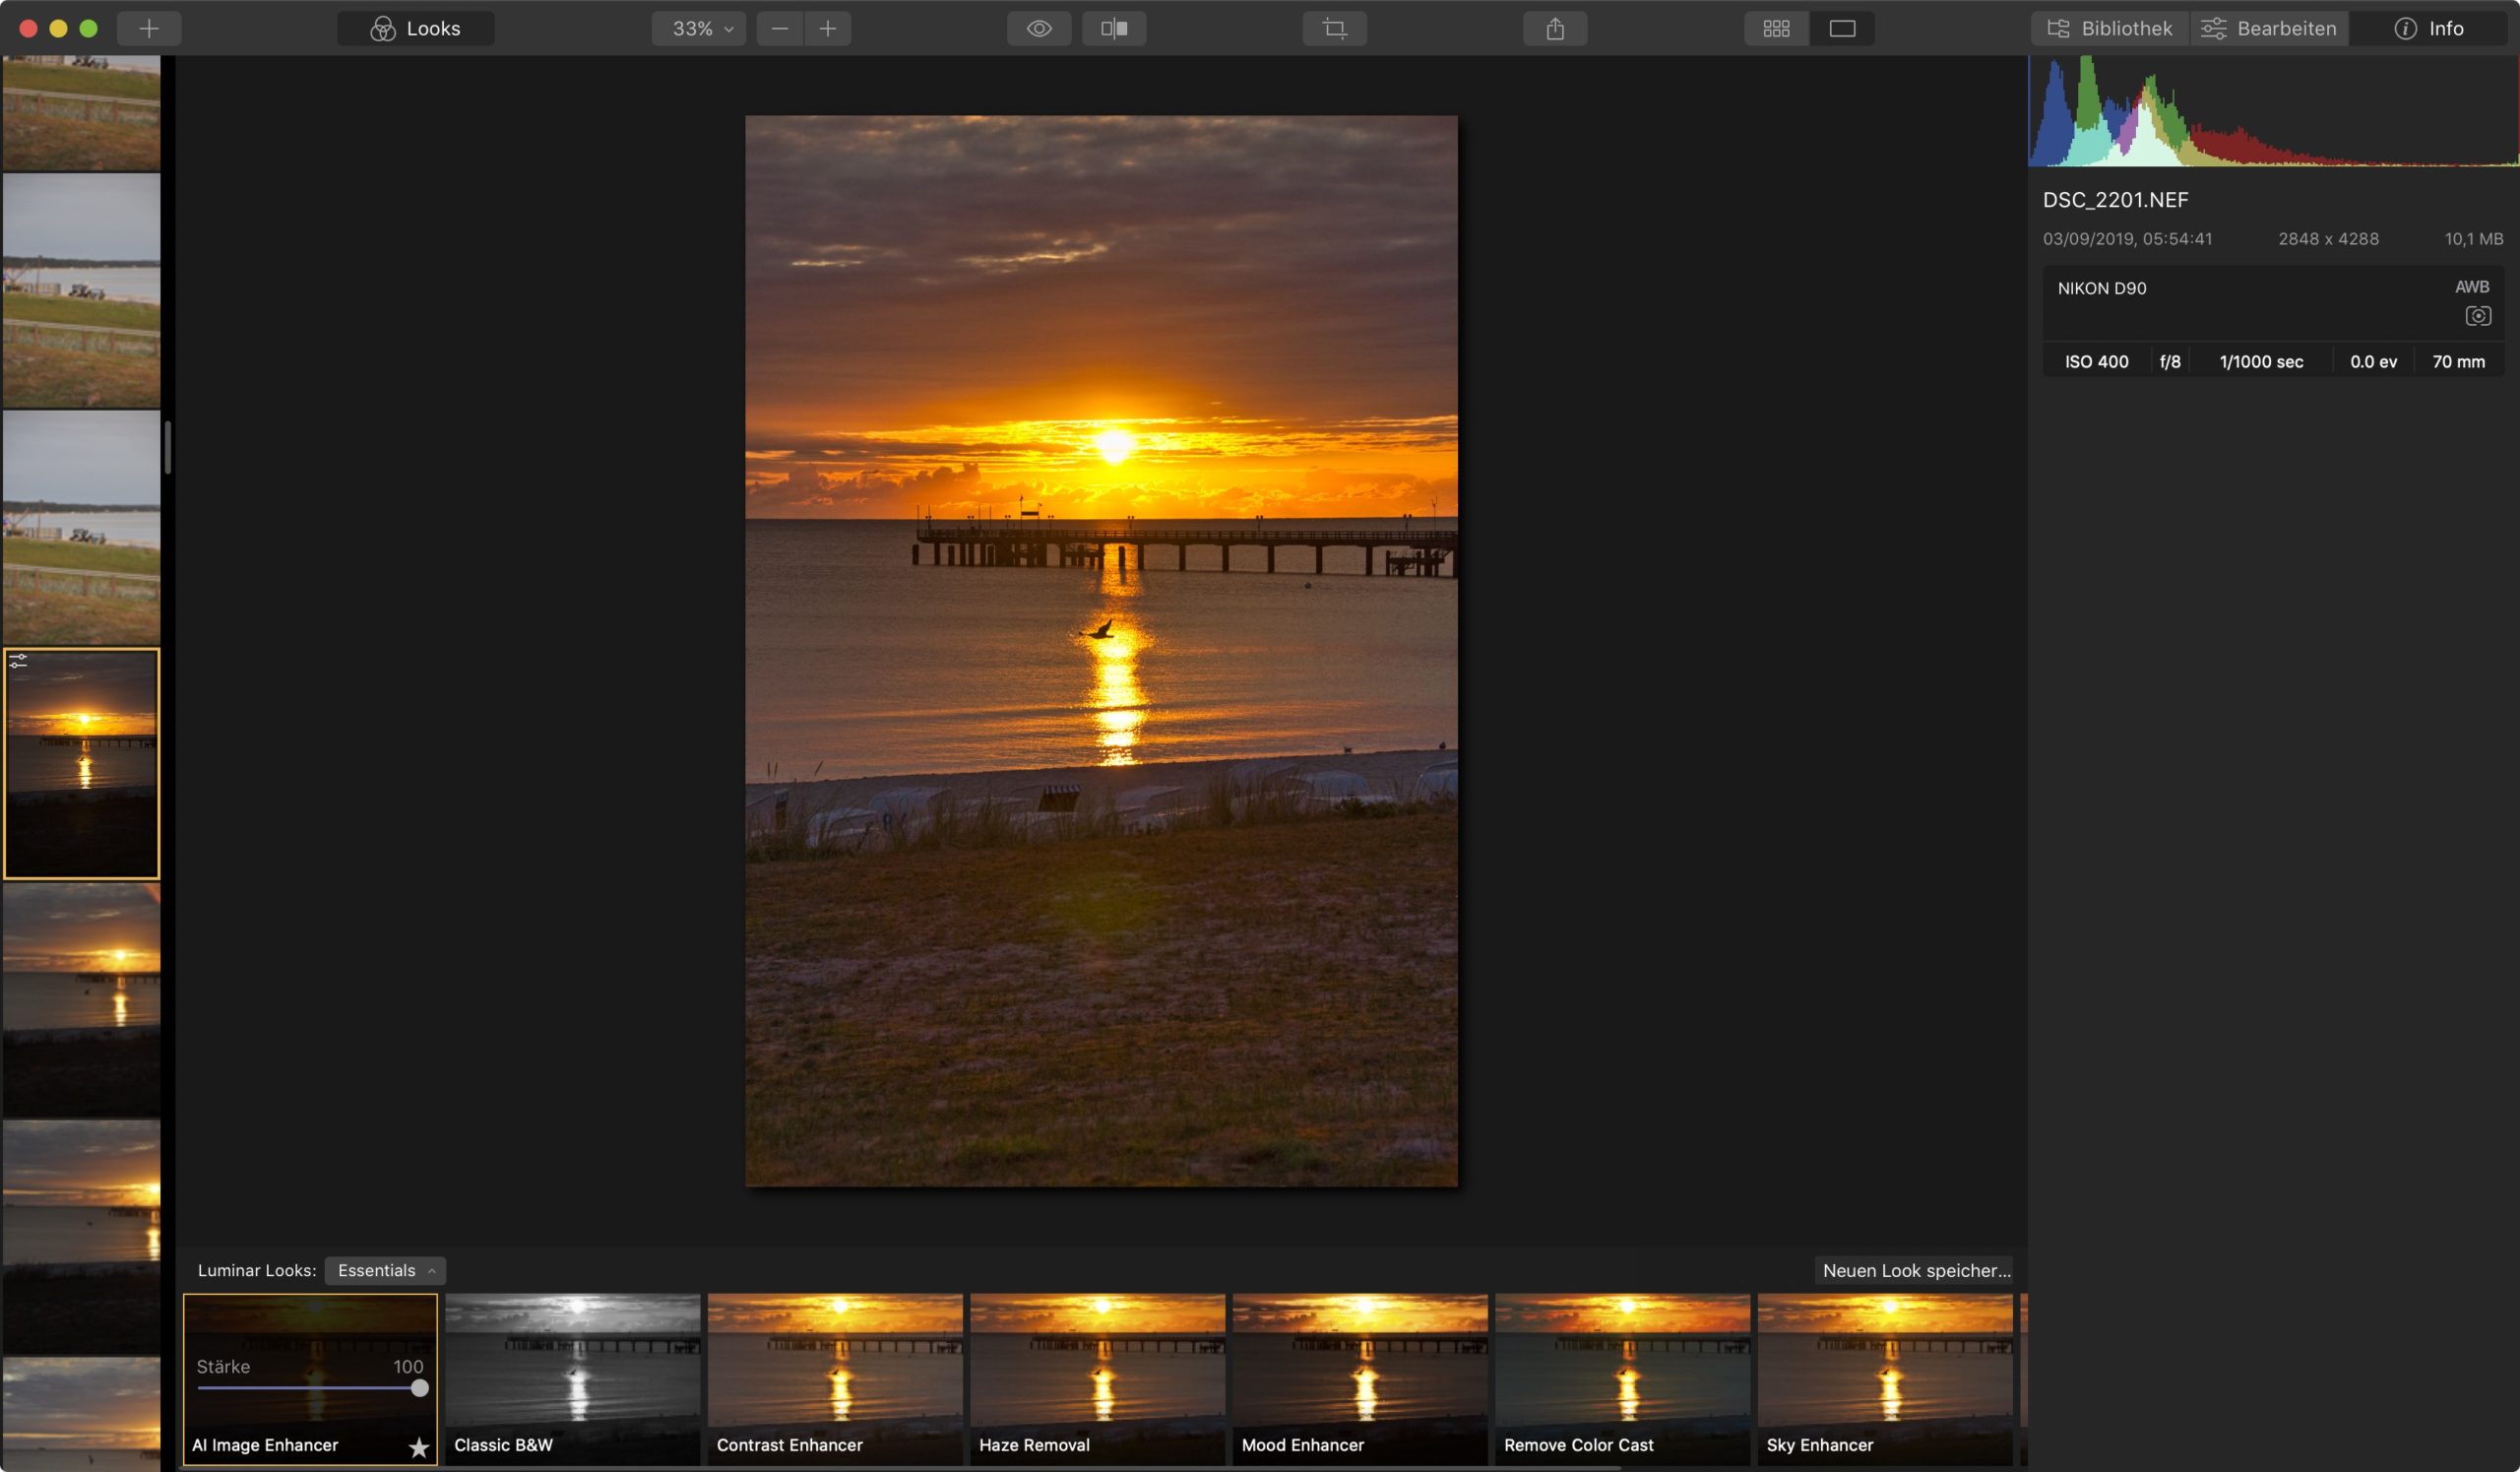Viewport: 2520px width, 1472px height.
Task: Click the 10,1 MB file size
Action: click(2473, 239)
